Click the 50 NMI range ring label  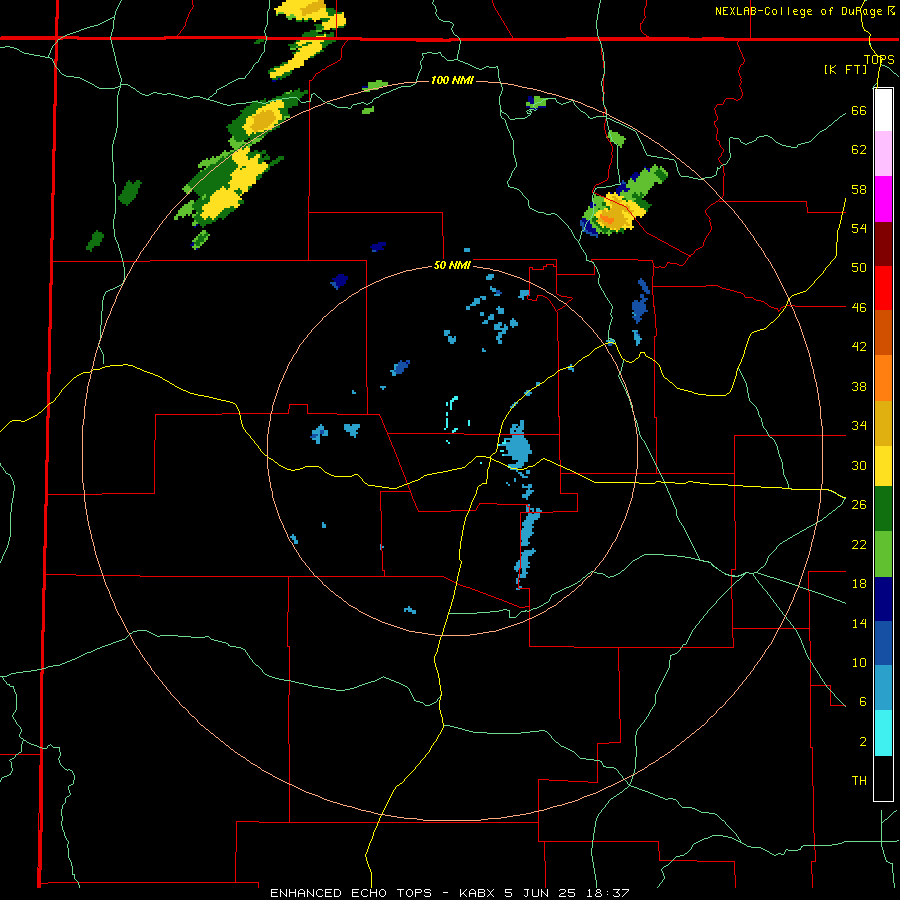tap(452, 265)
